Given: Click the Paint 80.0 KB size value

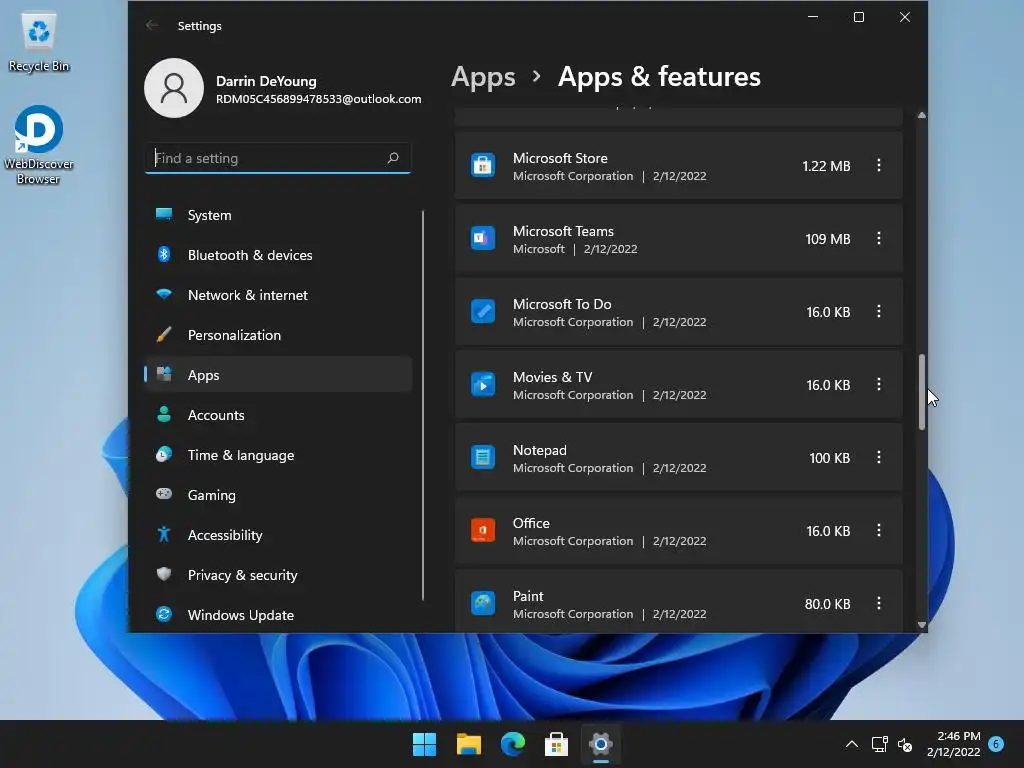Looking at the screenshot, I should [827, 604].
